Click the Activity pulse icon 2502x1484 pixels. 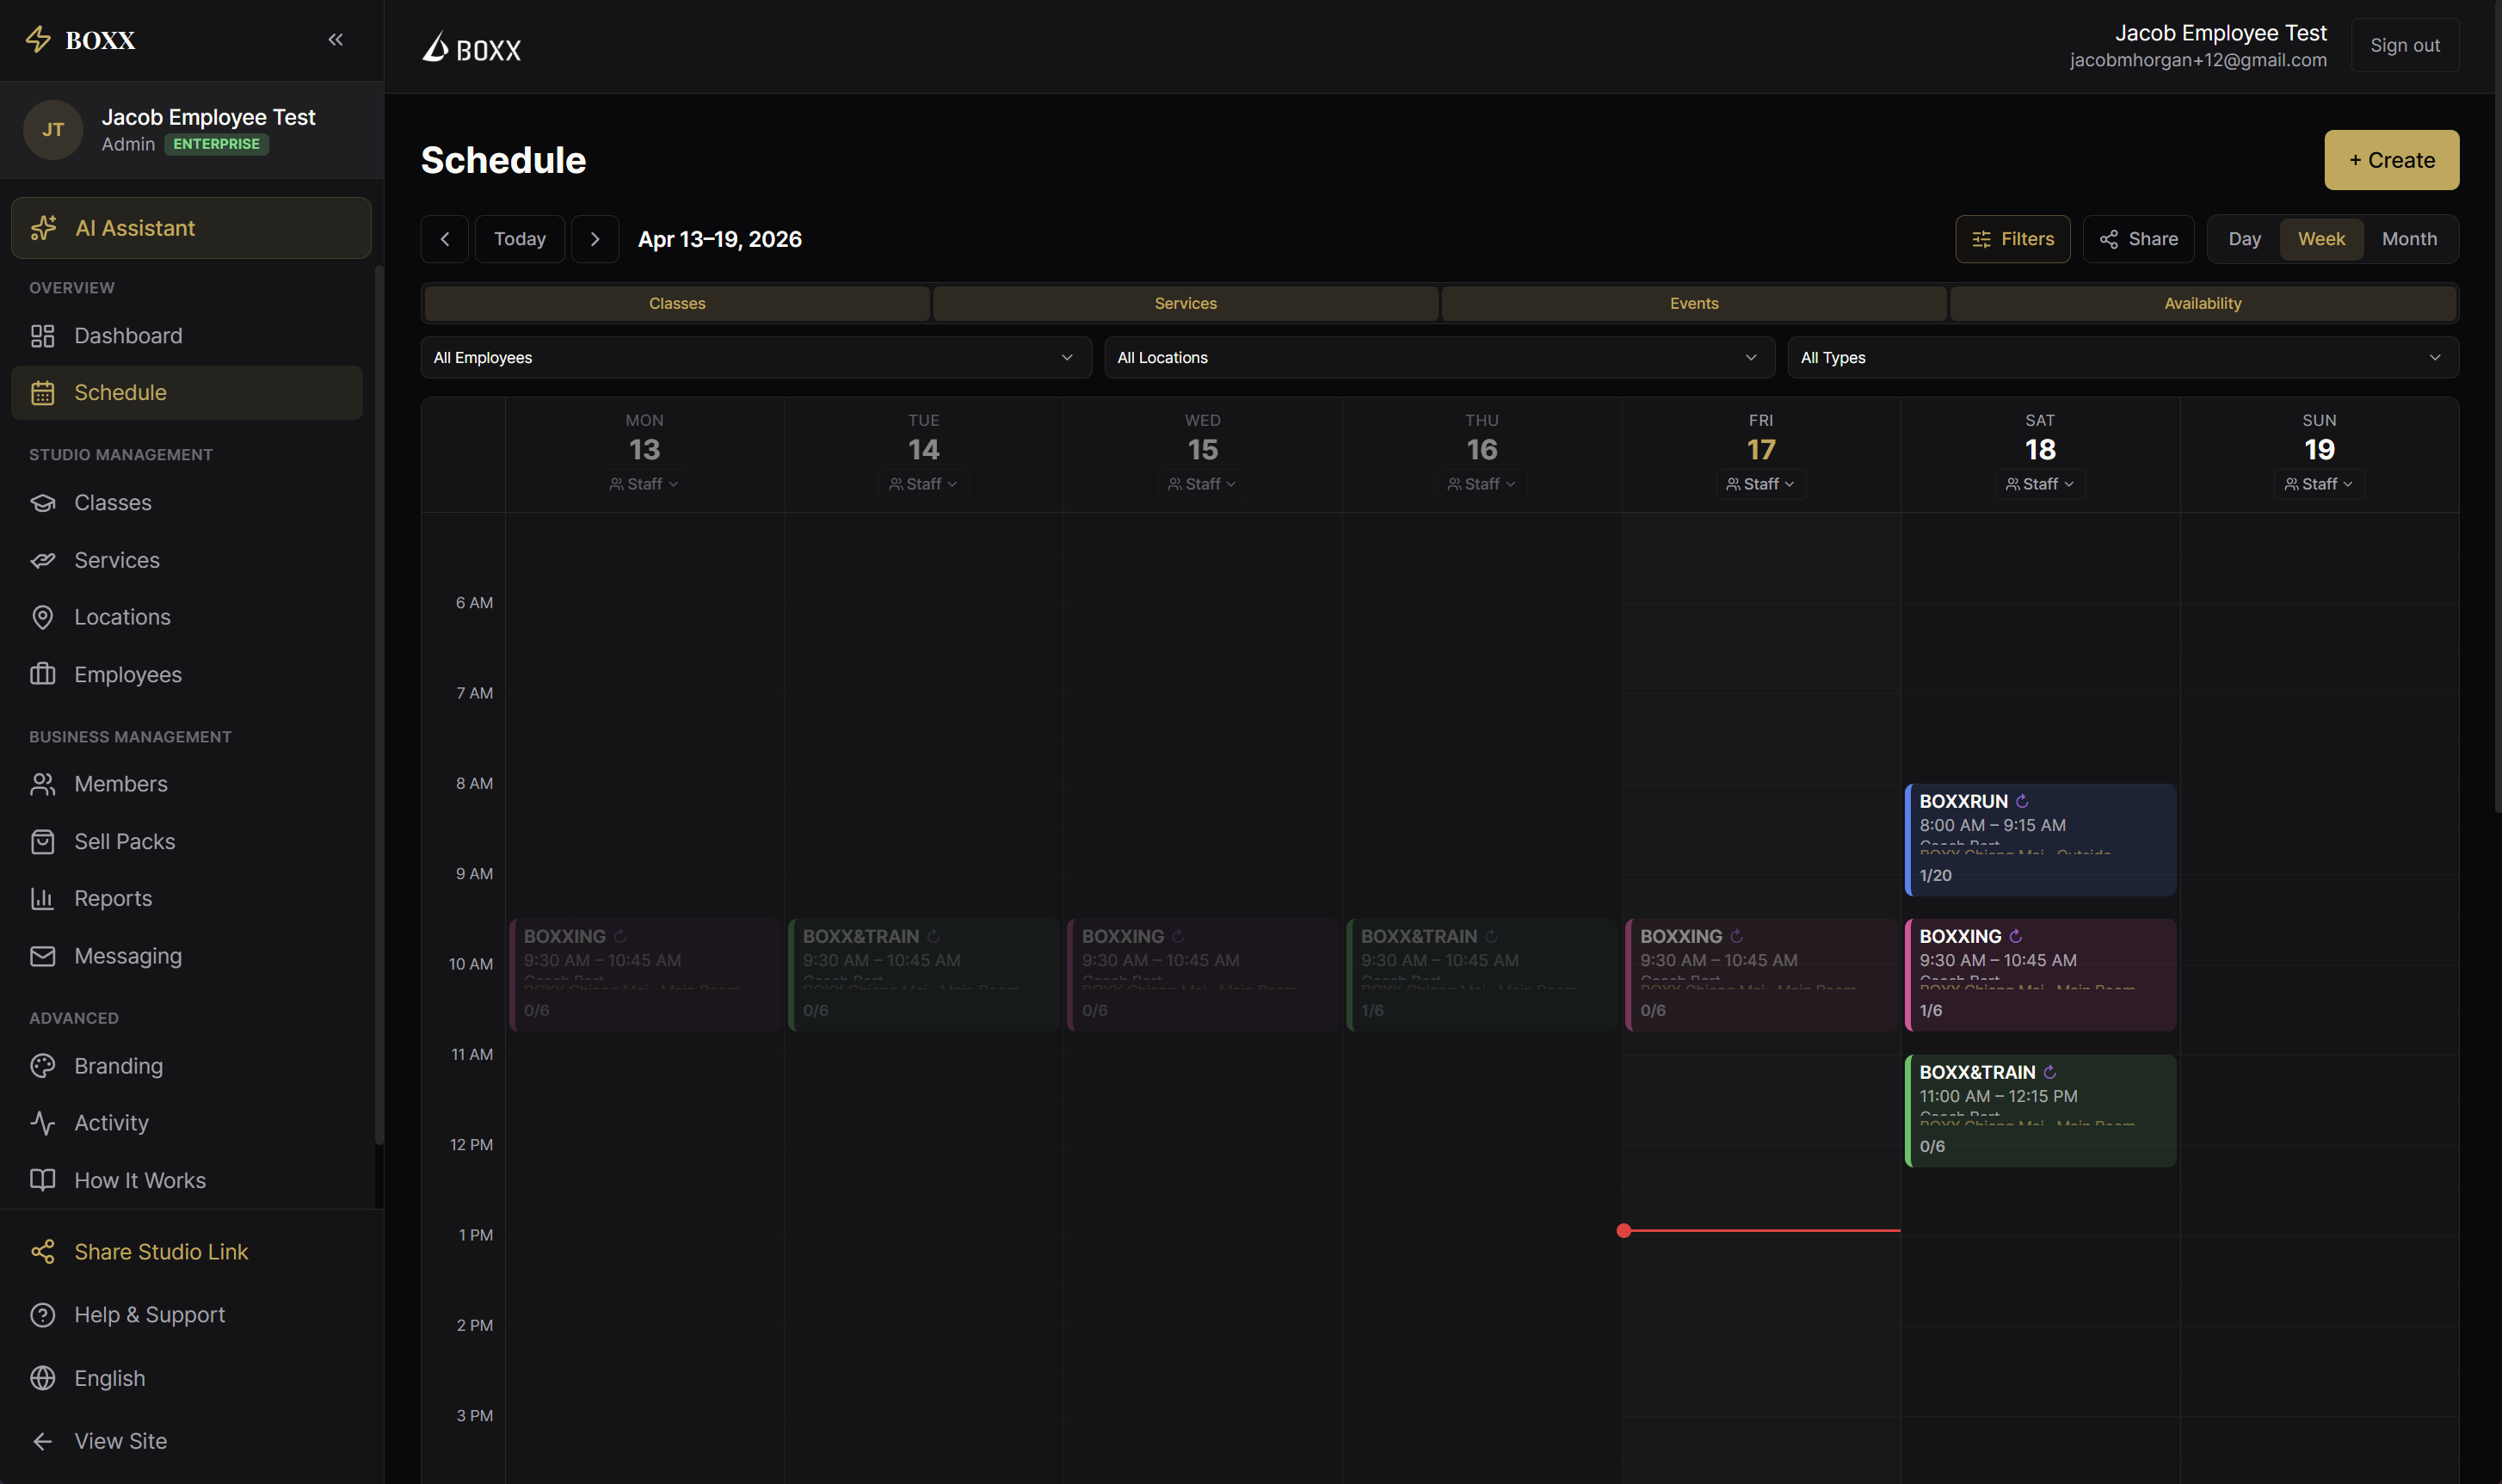42,1123
